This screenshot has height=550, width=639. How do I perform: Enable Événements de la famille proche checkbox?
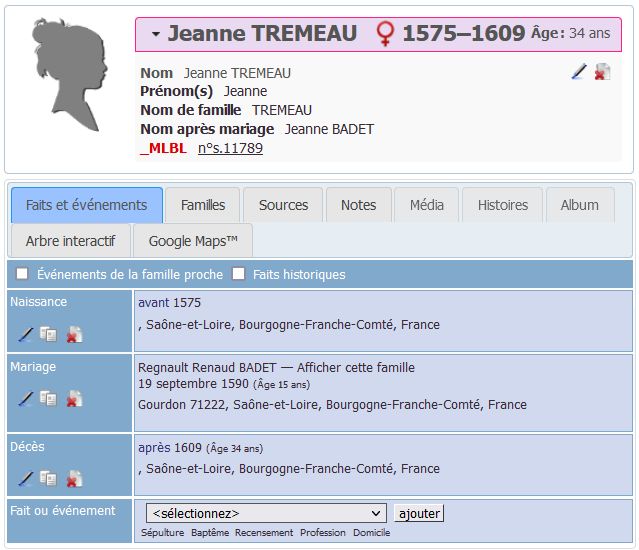tap(22, 274)
